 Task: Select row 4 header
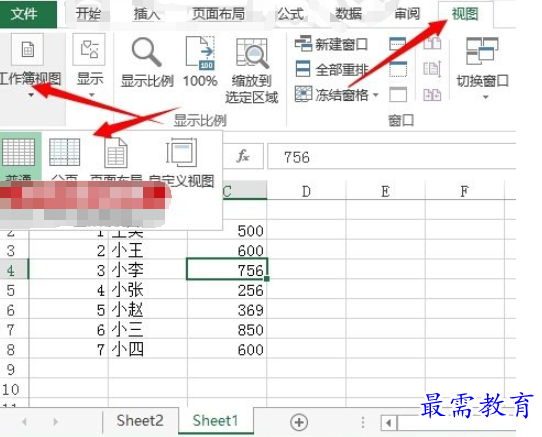pos(14,270)
